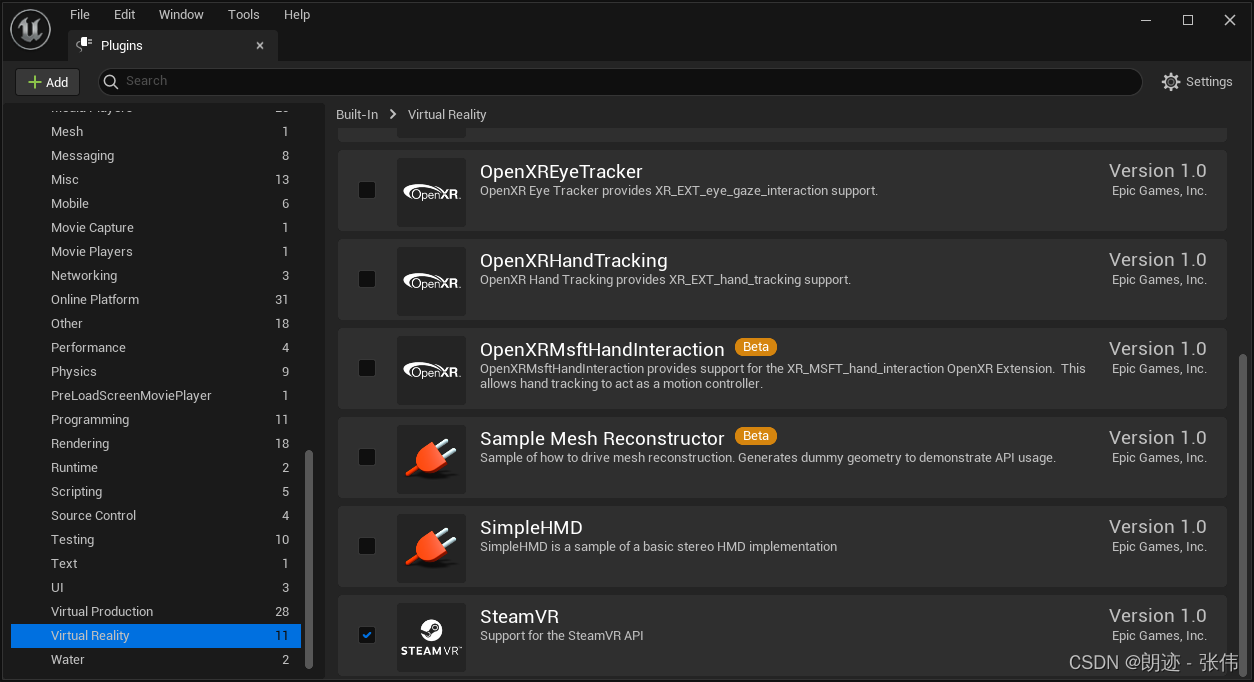Select the UI category

156,588
